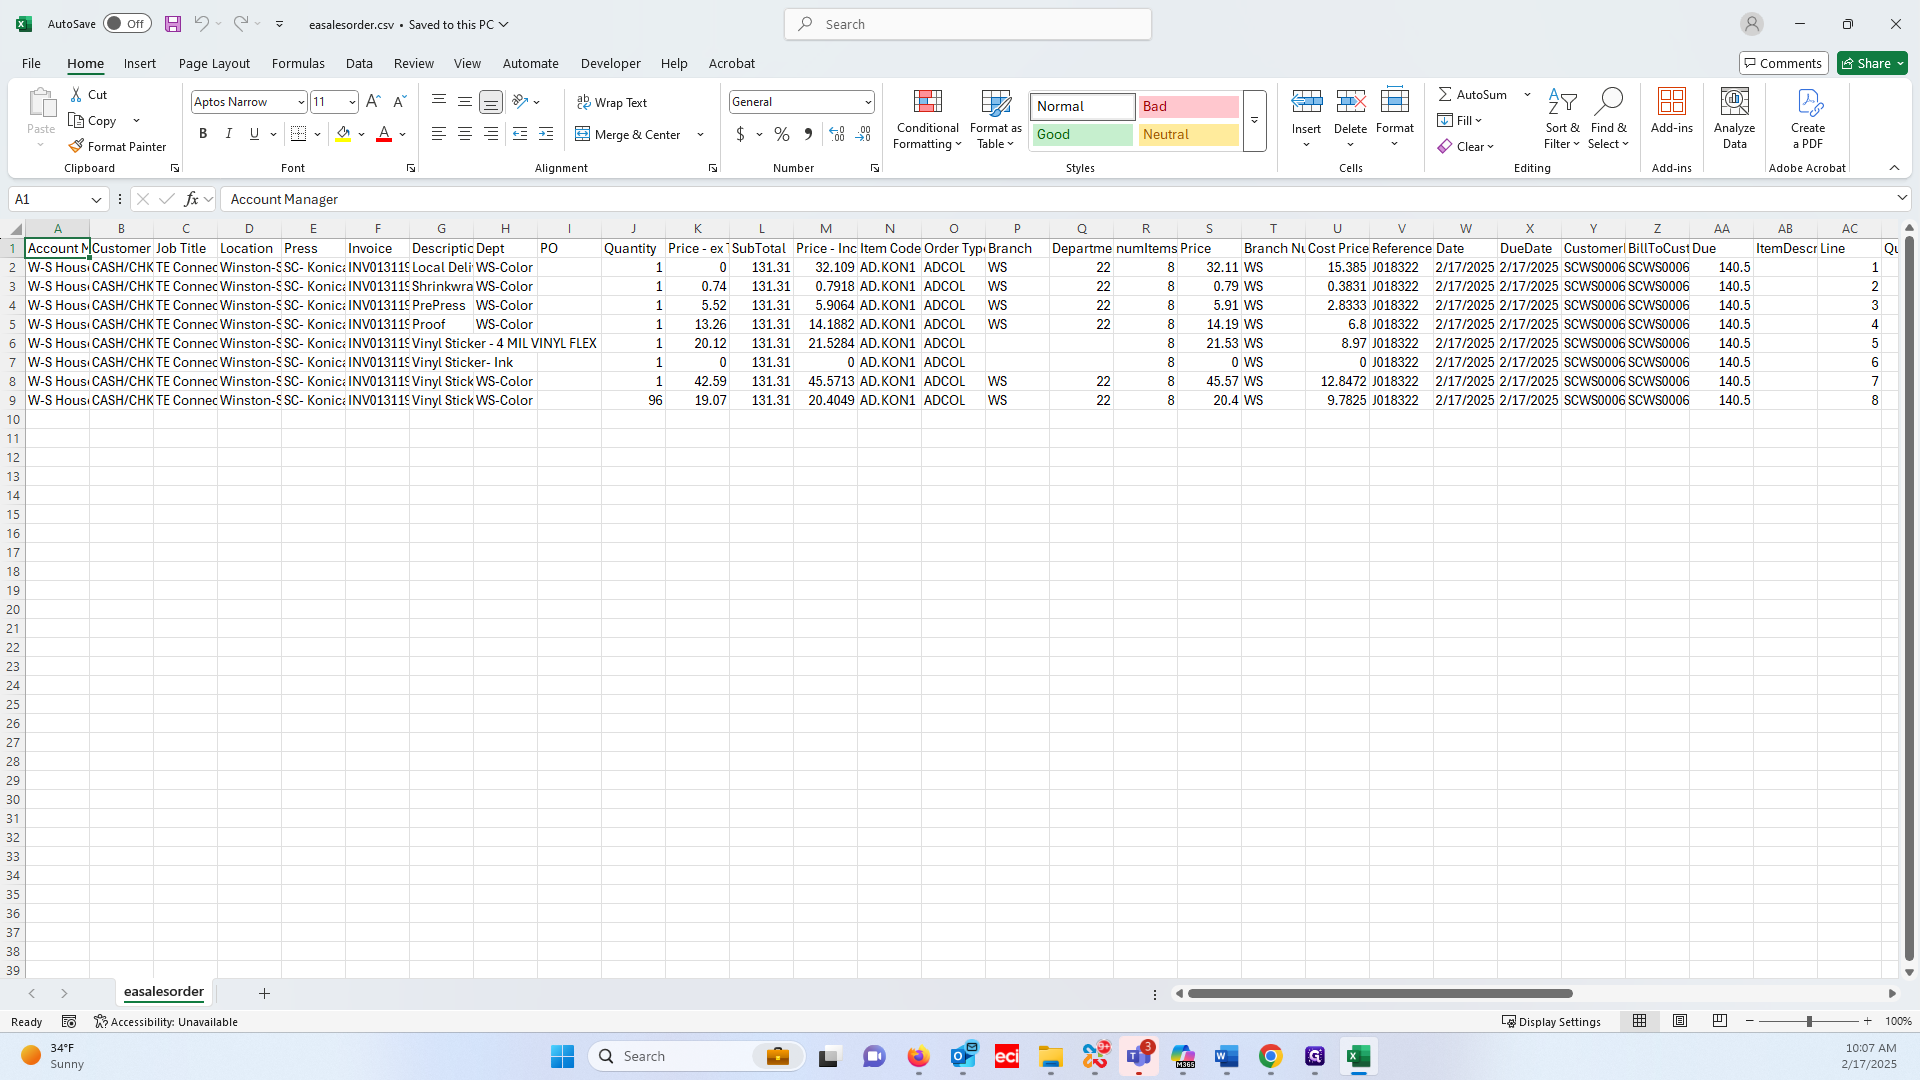Click the Percent Style icon

[782, 134]
